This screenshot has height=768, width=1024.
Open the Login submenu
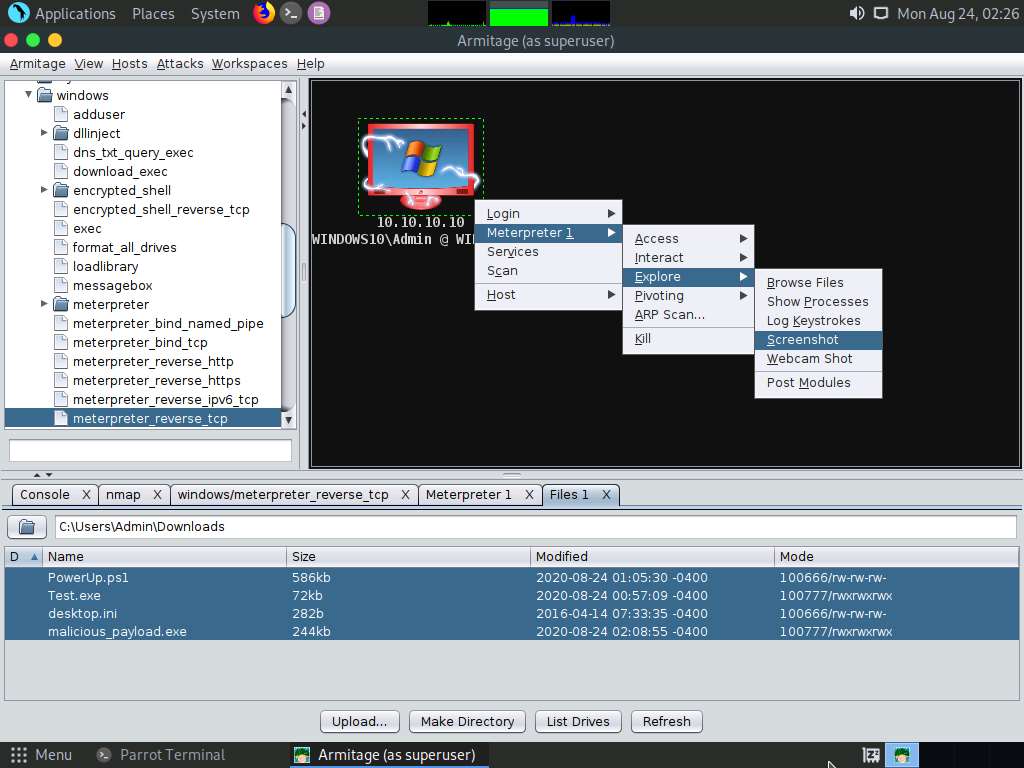point(548,214)
